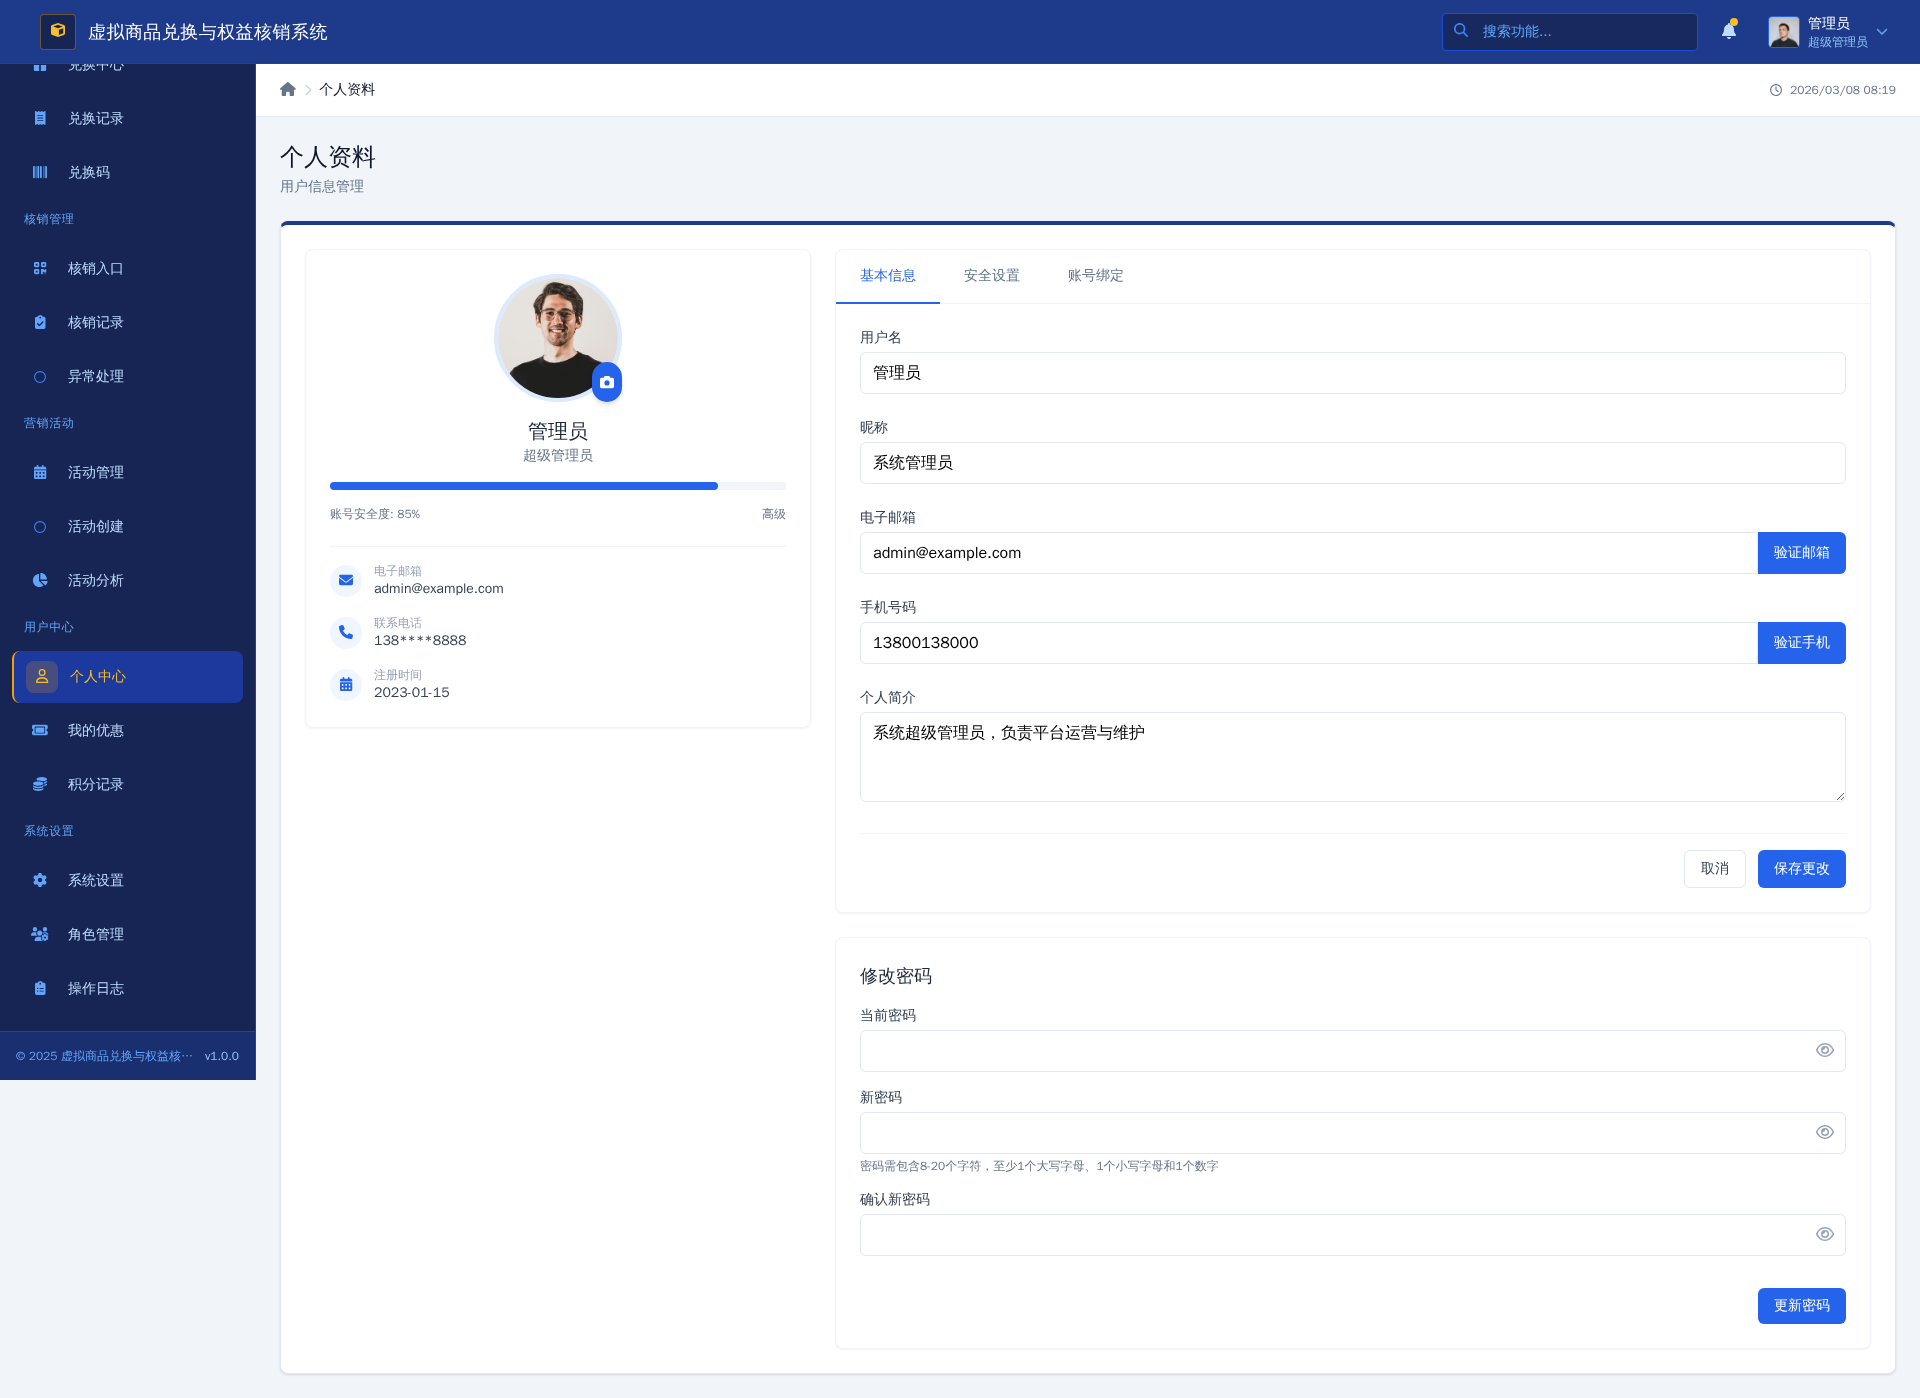Switch to the 账号绑定 tab
Screen dimensions: 1920x1398
1095,276
